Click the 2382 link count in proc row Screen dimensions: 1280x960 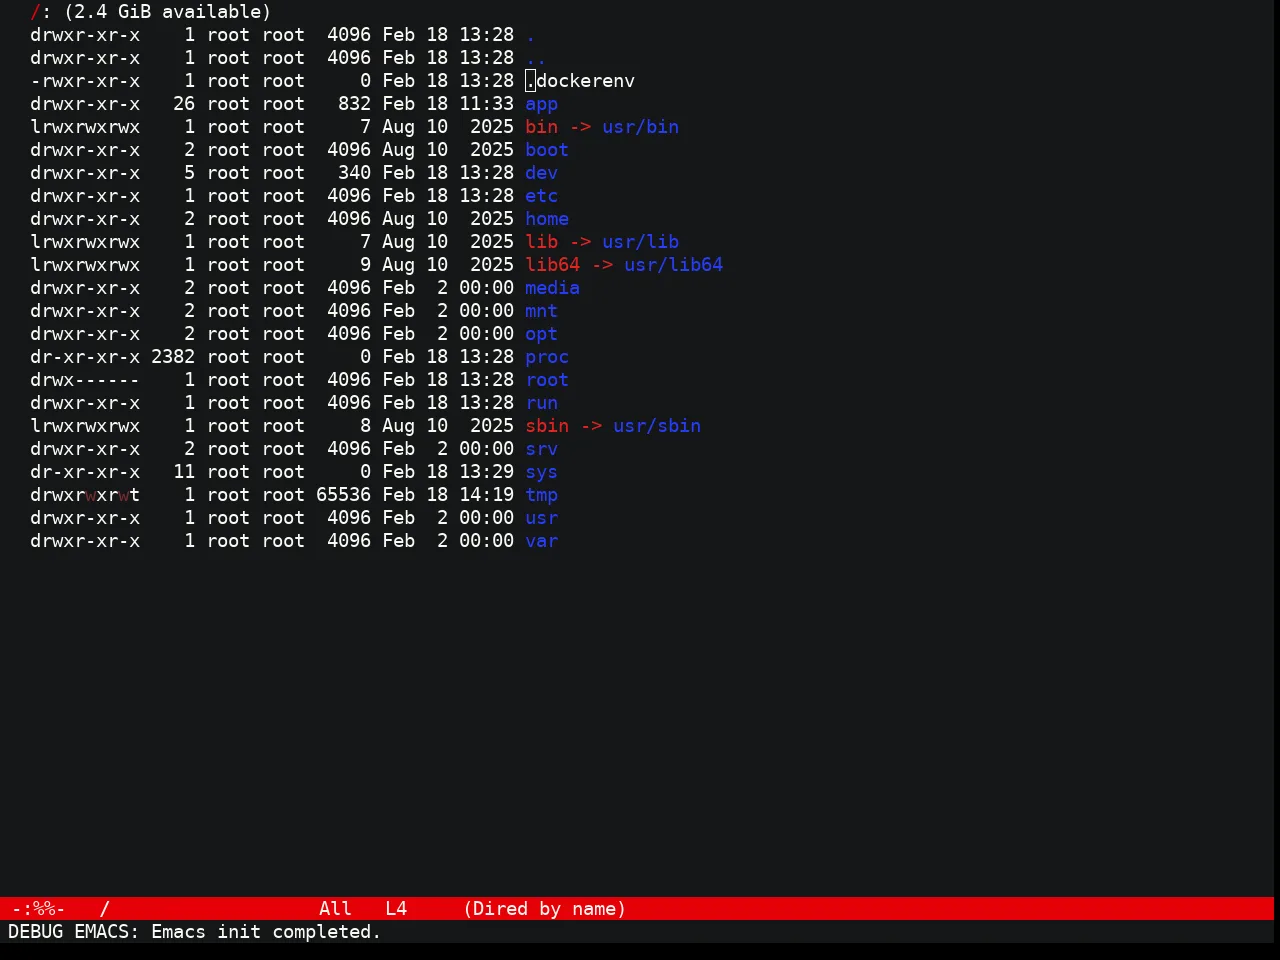click(x=173, y=357)
